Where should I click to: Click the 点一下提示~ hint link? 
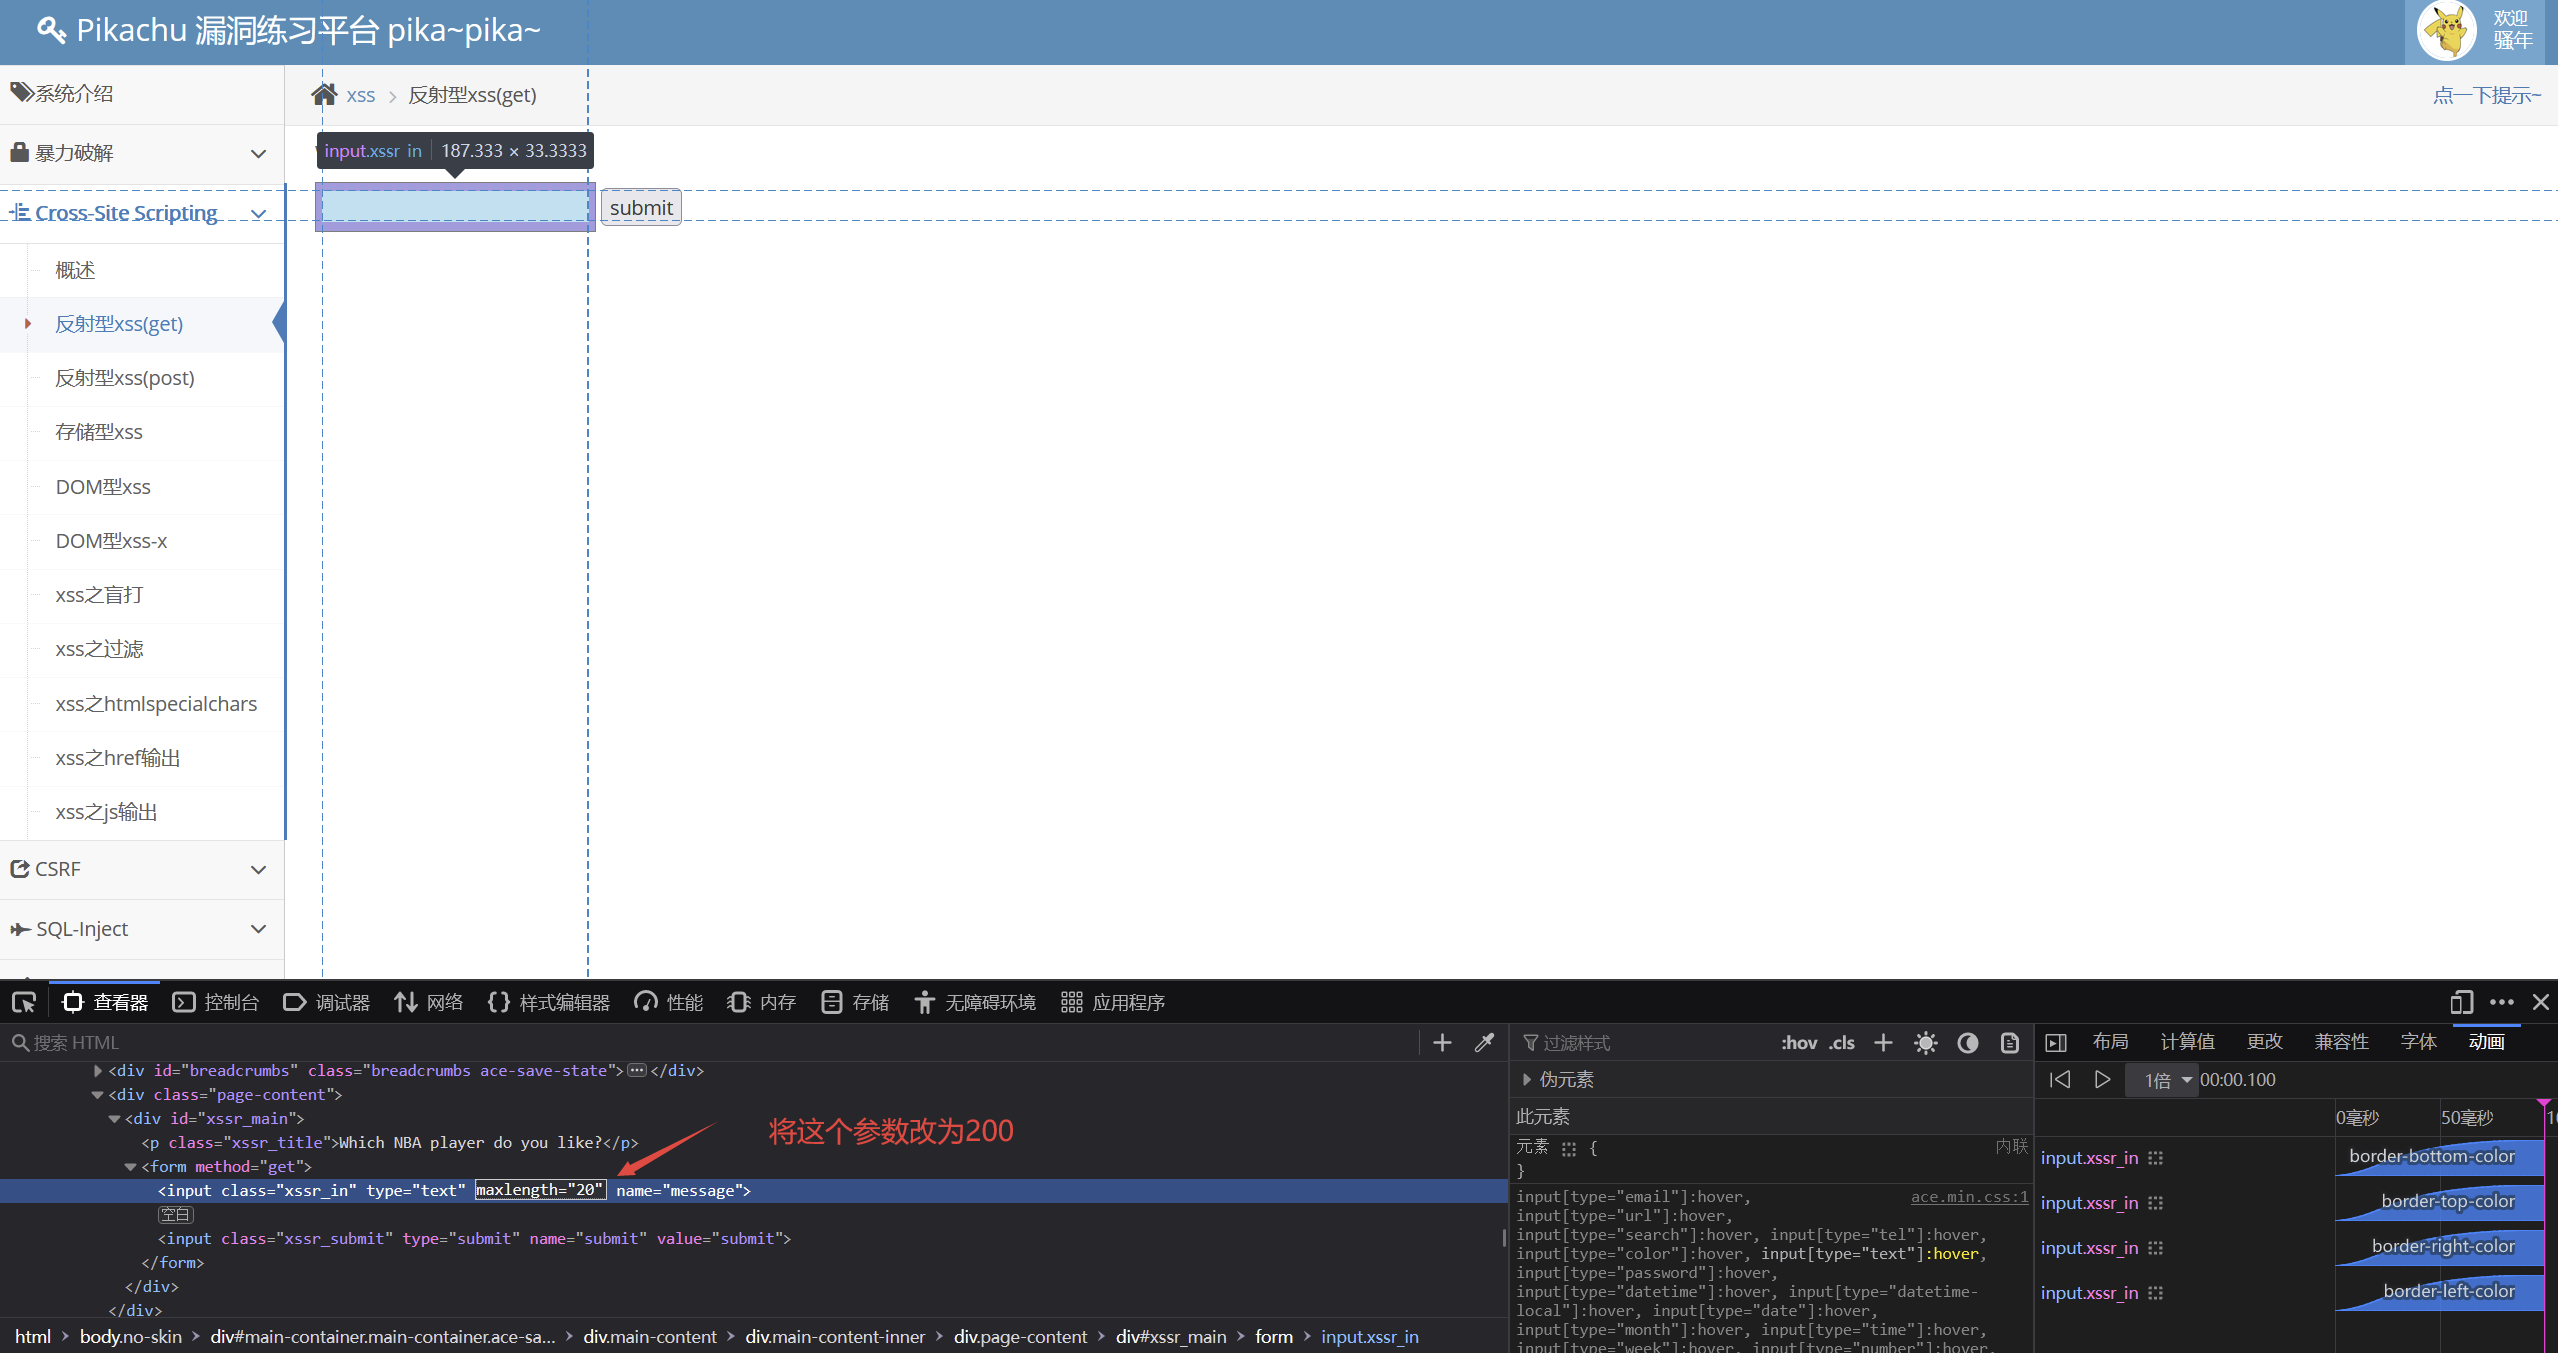point(2487,96)
